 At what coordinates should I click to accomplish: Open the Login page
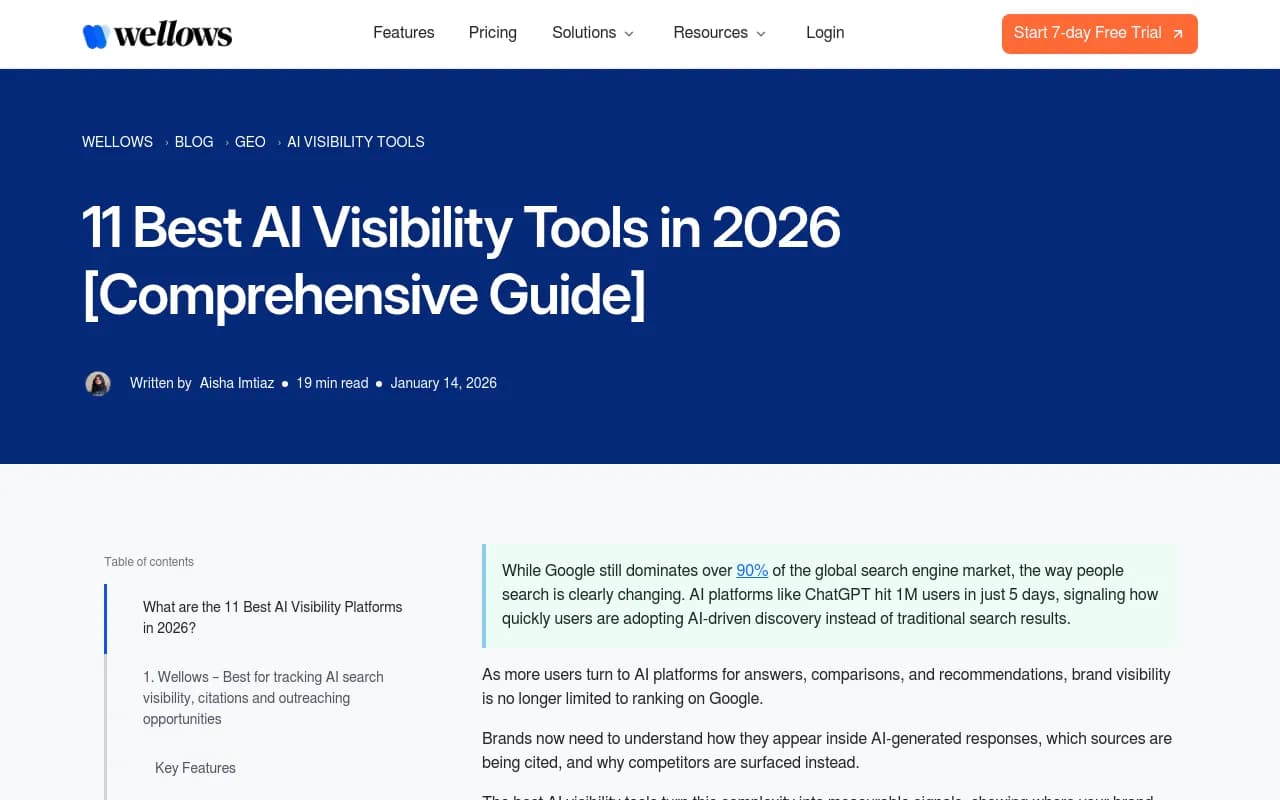(x=825, y=33)
